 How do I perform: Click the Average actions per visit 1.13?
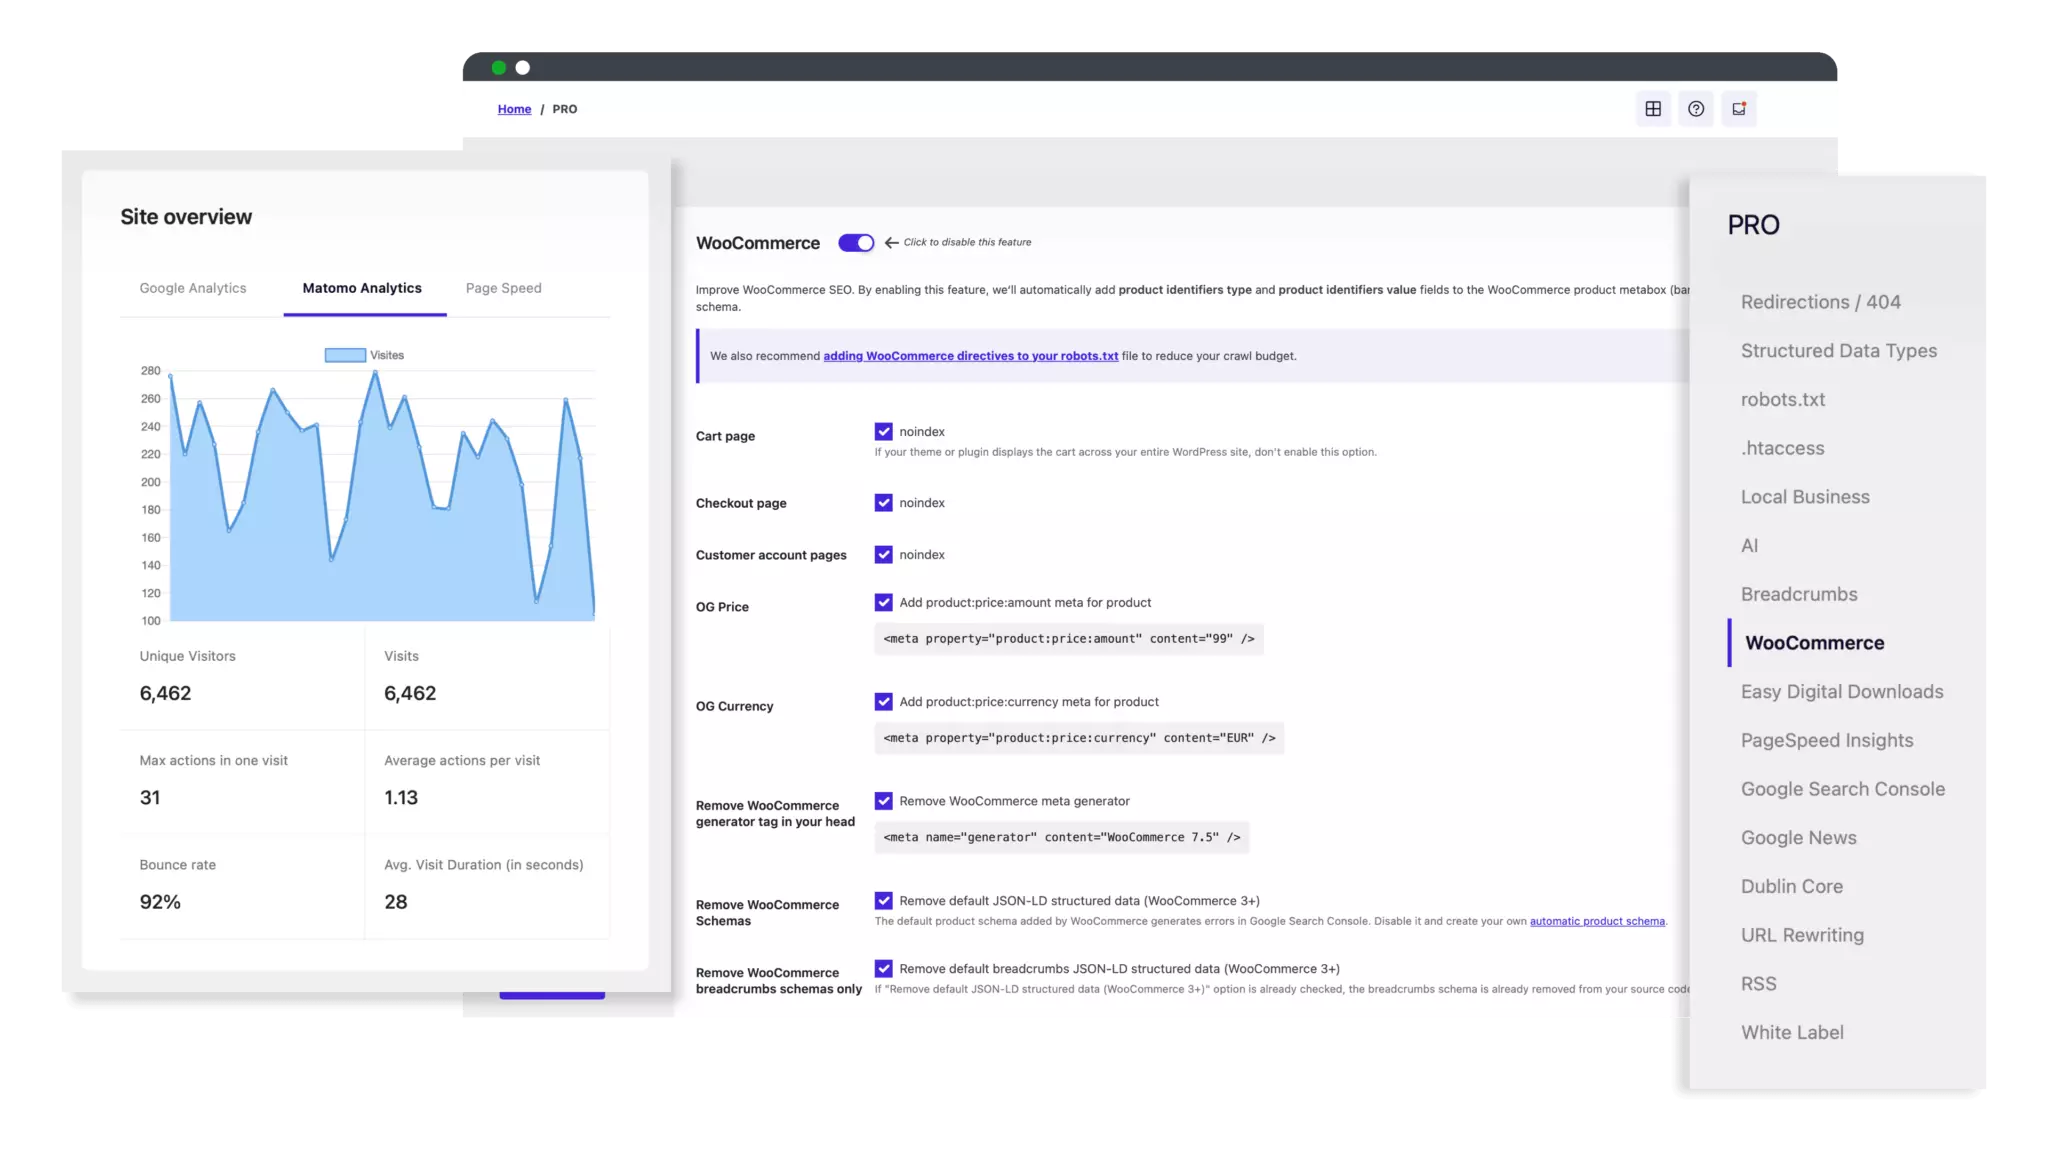401,798
